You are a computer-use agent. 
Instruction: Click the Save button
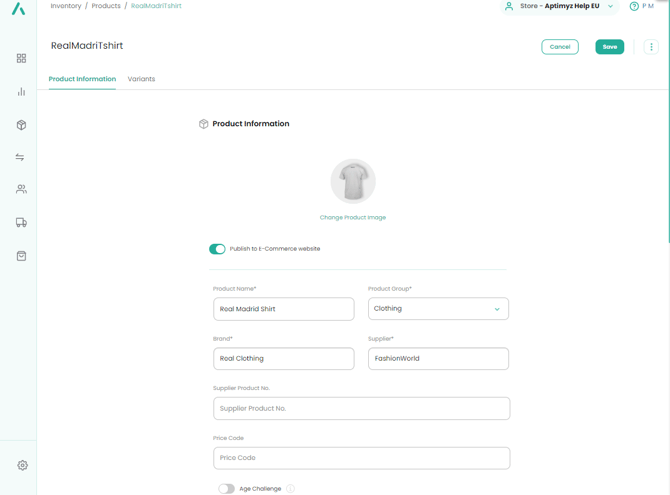pyautogui.click(x=609, y=47)
